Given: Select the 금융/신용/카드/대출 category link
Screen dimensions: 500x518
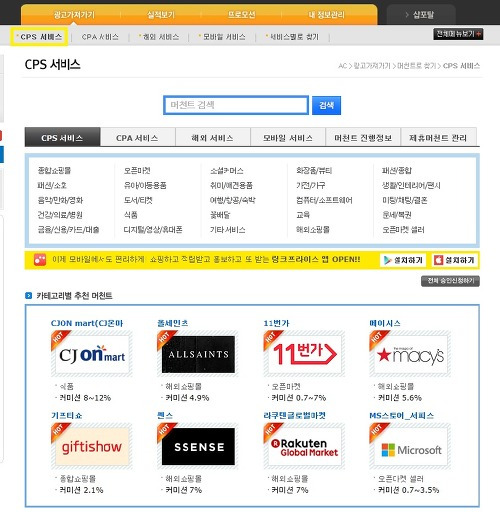Looking at the screenshot, I should click(68, 230).
